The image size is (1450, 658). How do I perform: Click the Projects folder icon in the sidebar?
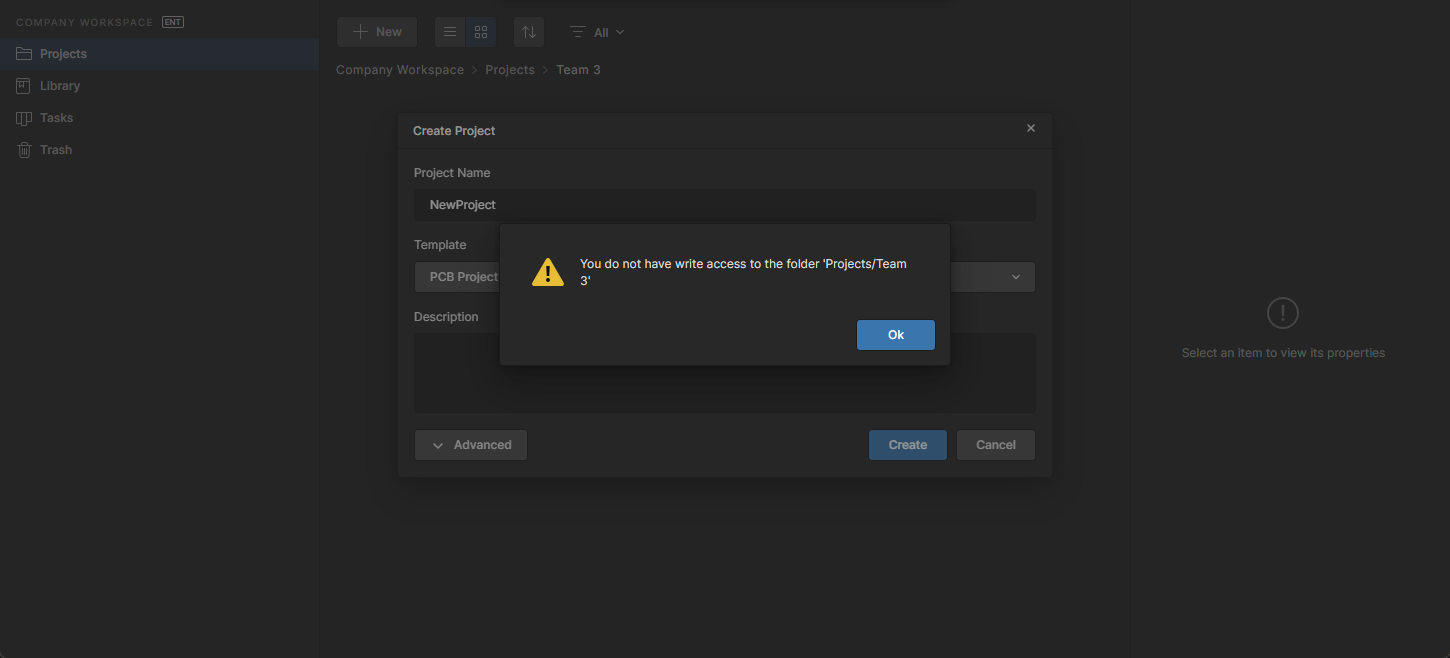[x=24, y=54]
